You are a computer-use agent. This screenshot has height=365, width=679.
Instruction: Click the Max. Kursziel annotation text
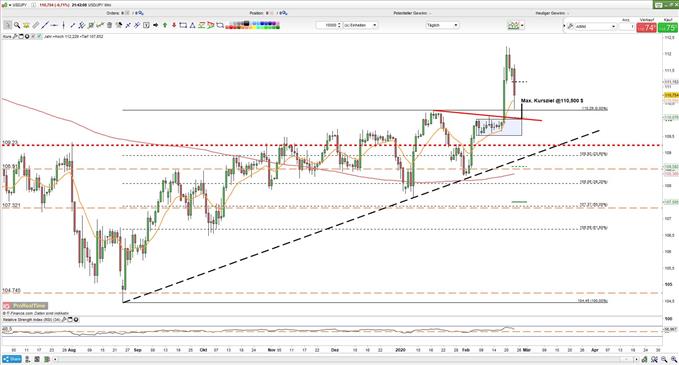pyautogui.click(x=552, y=100)
